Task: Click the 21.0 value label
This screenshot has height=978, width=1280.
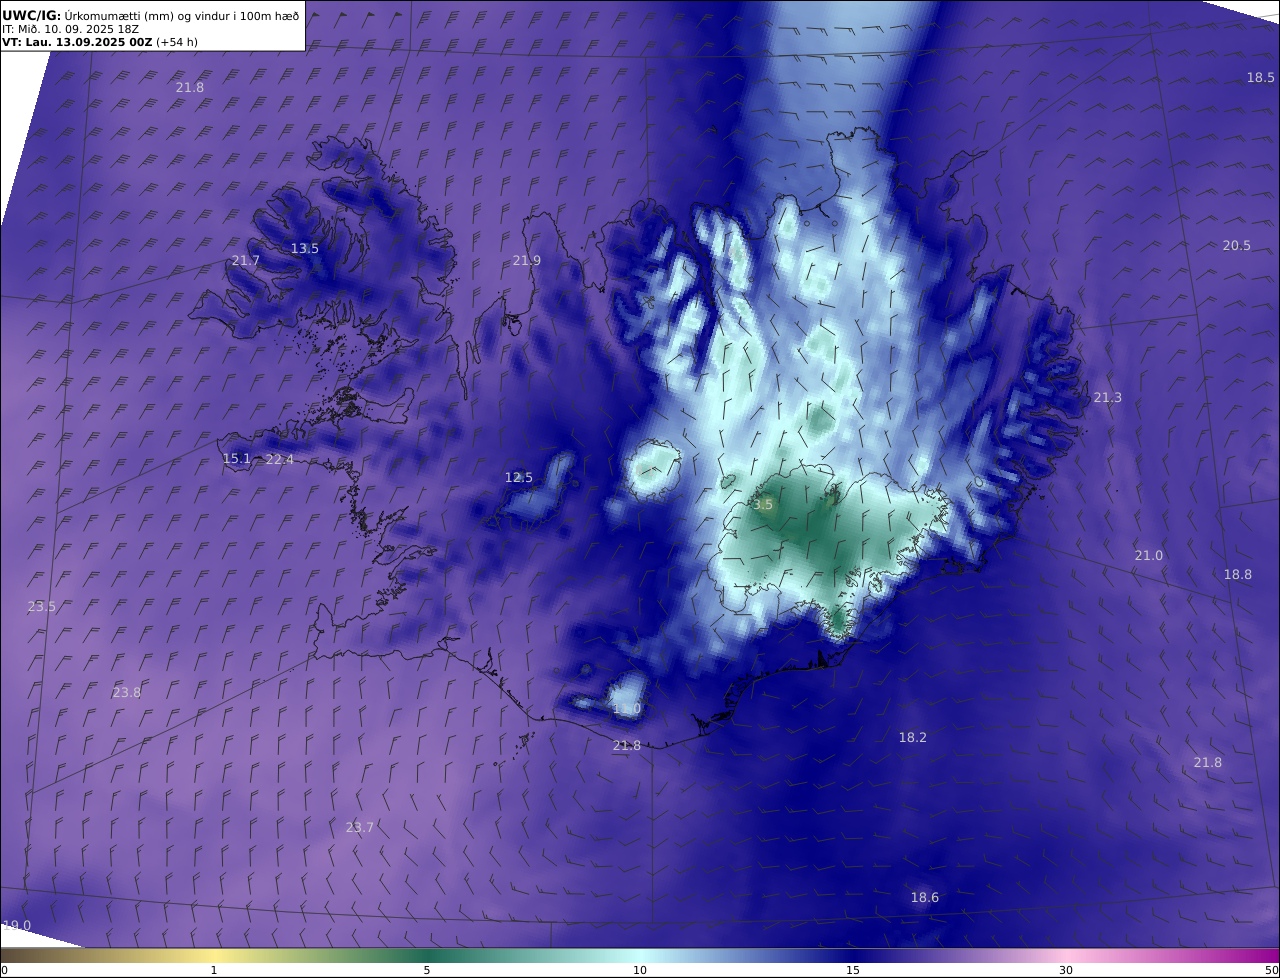Action: coord(1148,556)
